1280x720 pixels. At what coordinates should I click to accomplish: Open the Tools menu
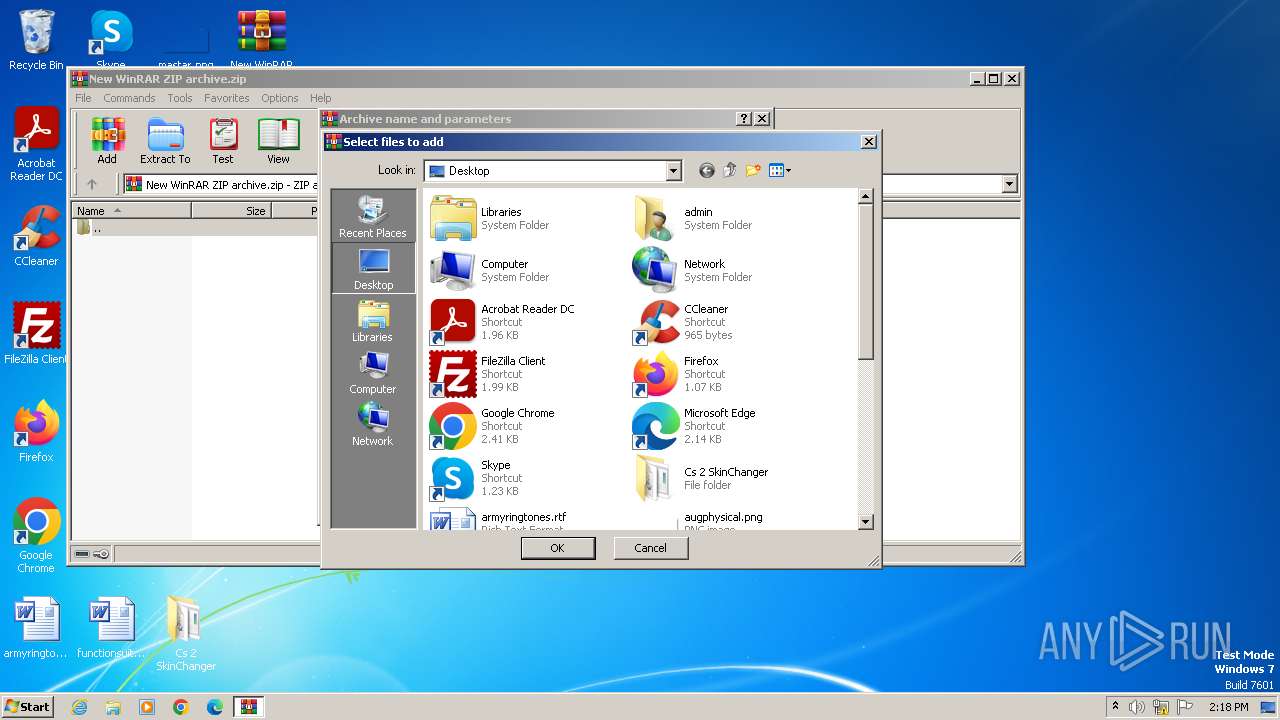180,98
